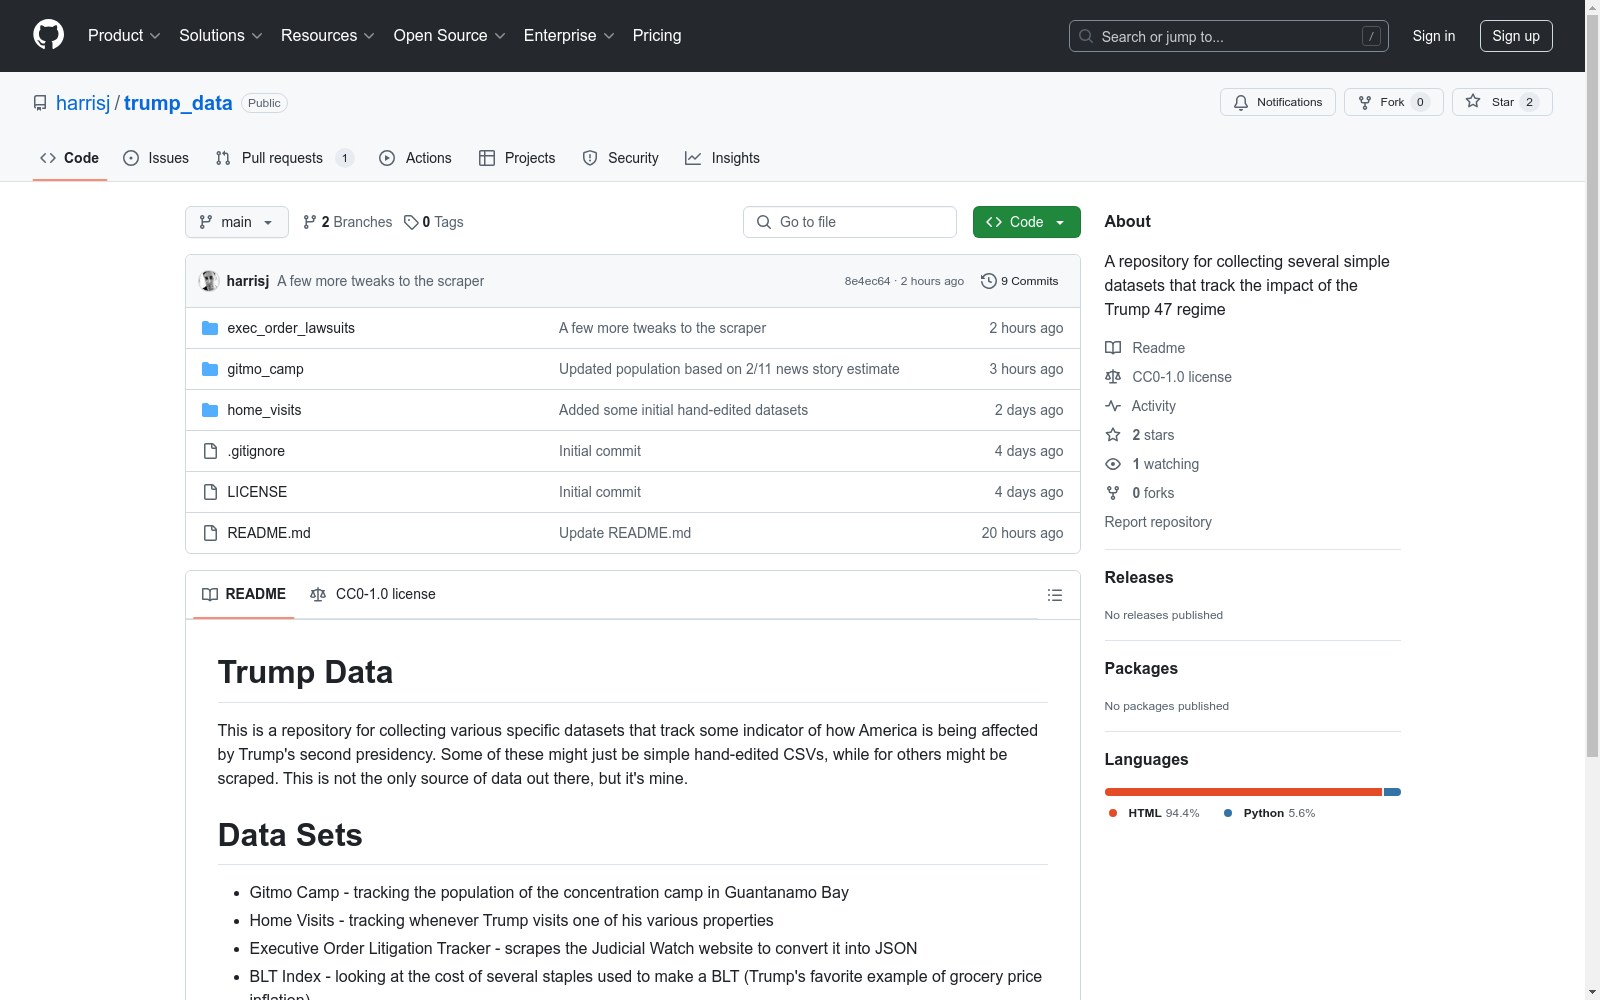Image resolution: width=1600 pixels, height=1000 pixels.
Task: Click the license scale icon in About
Action: pyautogui.click(x=1113, y=377)
